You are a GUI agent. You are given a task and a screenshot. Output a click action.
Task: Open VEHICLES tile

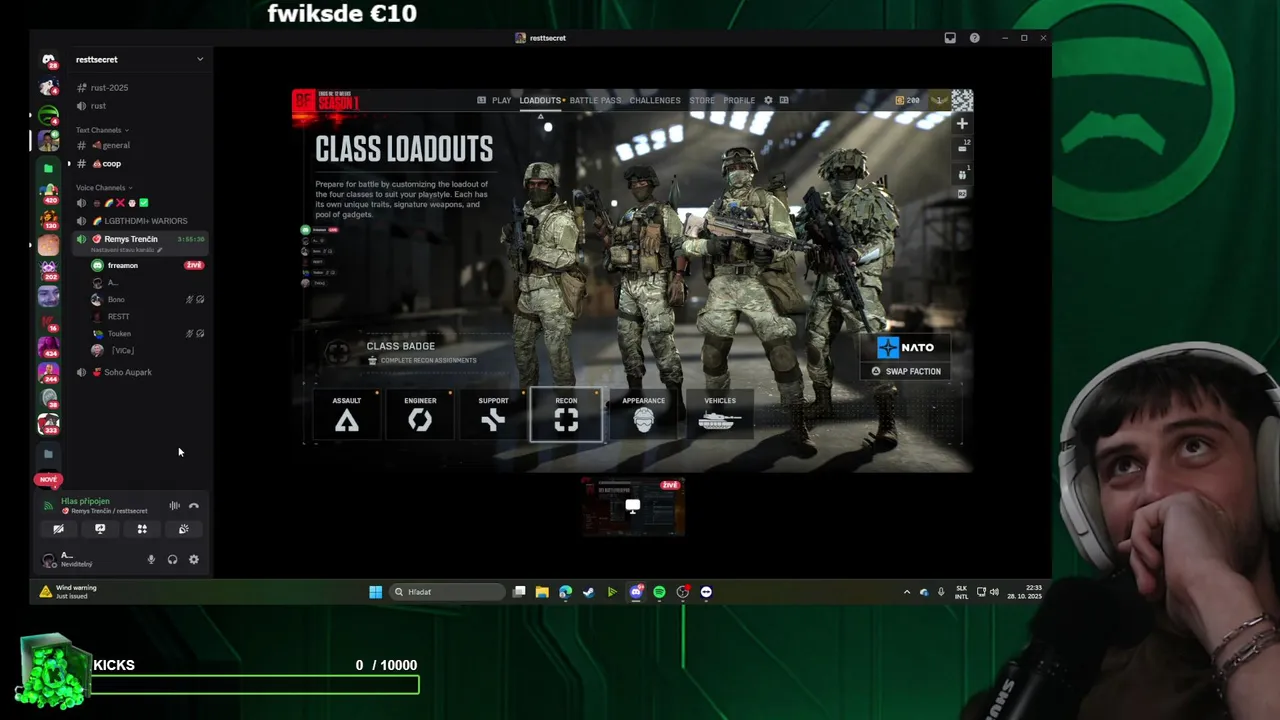pyautogui.click(x=720, y=414)
